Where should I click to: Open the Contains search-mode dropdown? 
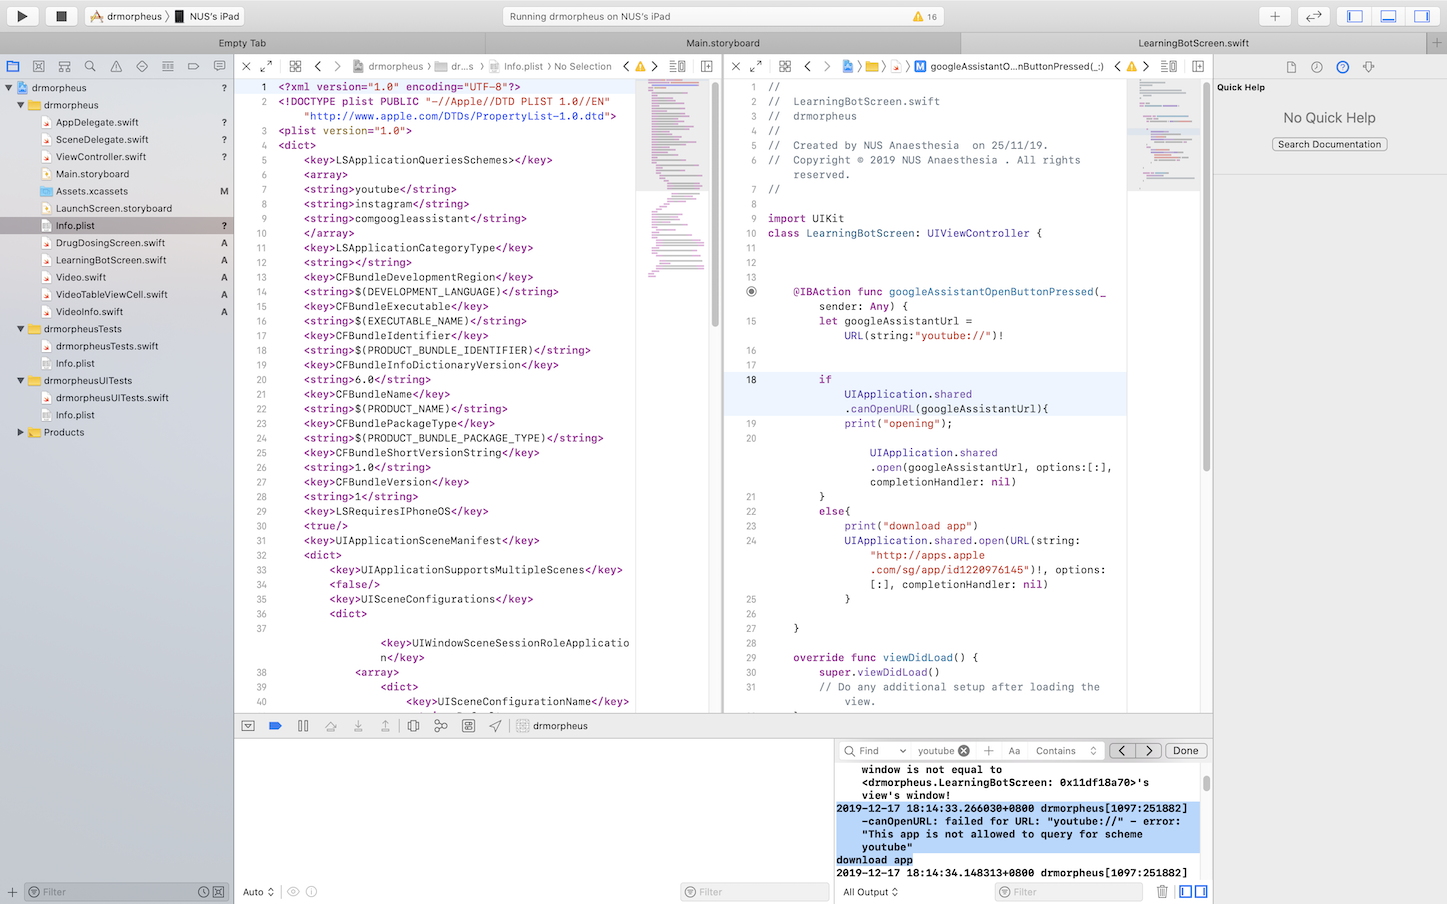pos(1066,751)
